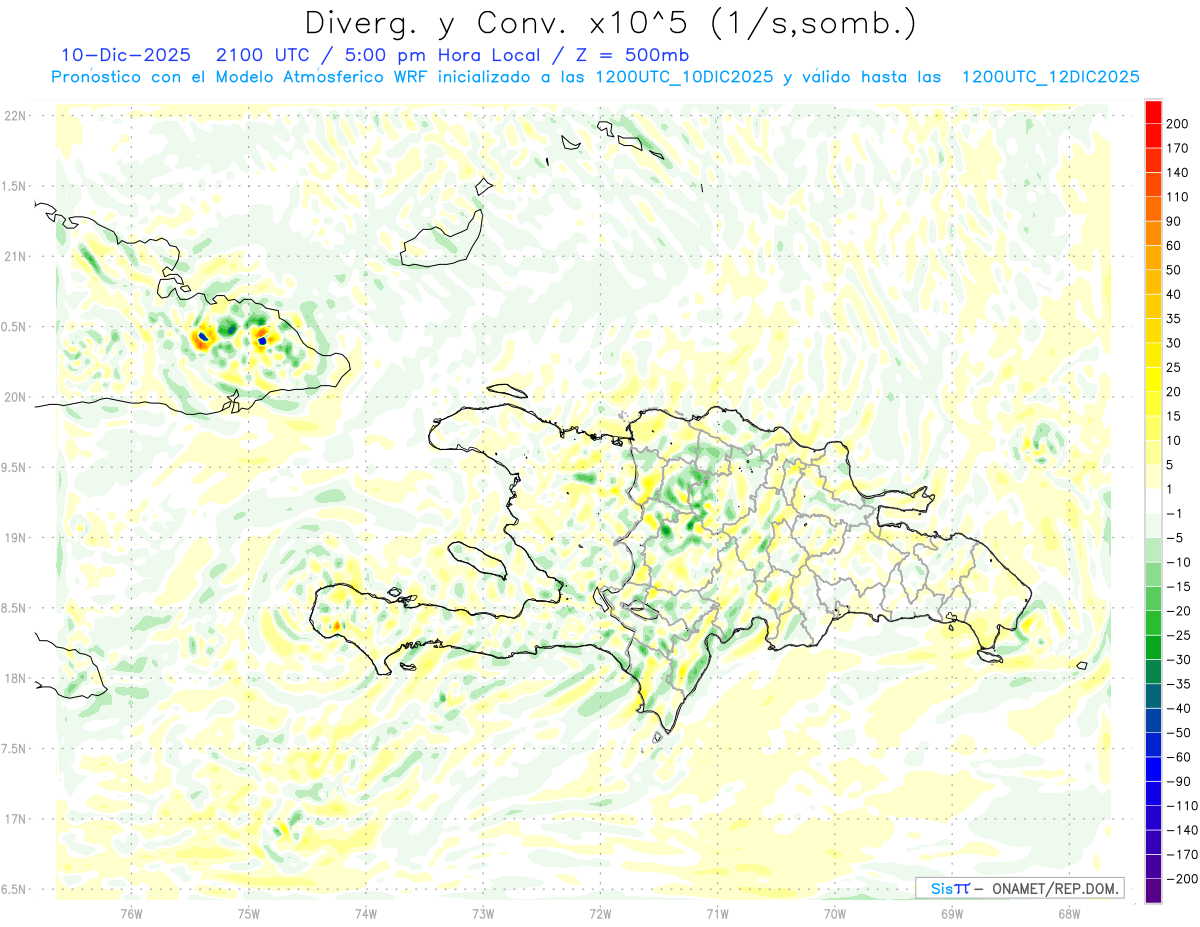This screenshot has width=1200, height=927.
Task: Click the colorbar label '-1'
Action: tap(1174, 513)
